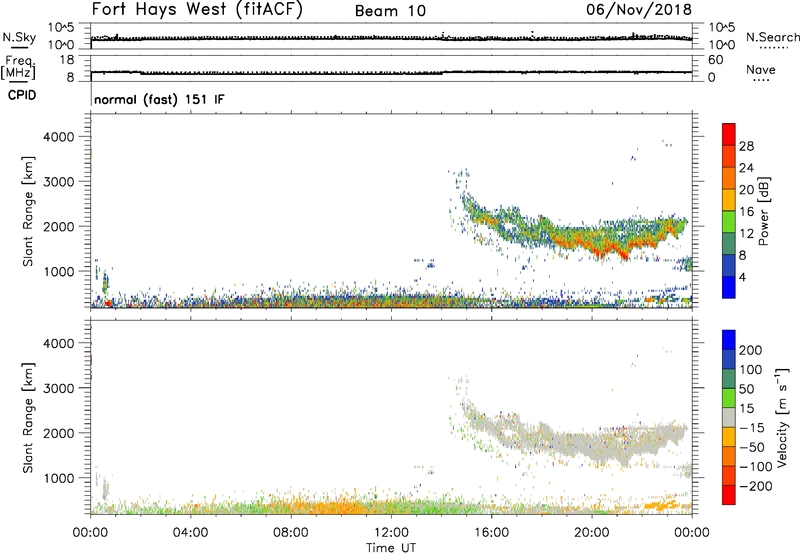This screenshot has height=554, width=800.
Task: Click the '1000' tick on velocity panel
Action: (59, 478)
